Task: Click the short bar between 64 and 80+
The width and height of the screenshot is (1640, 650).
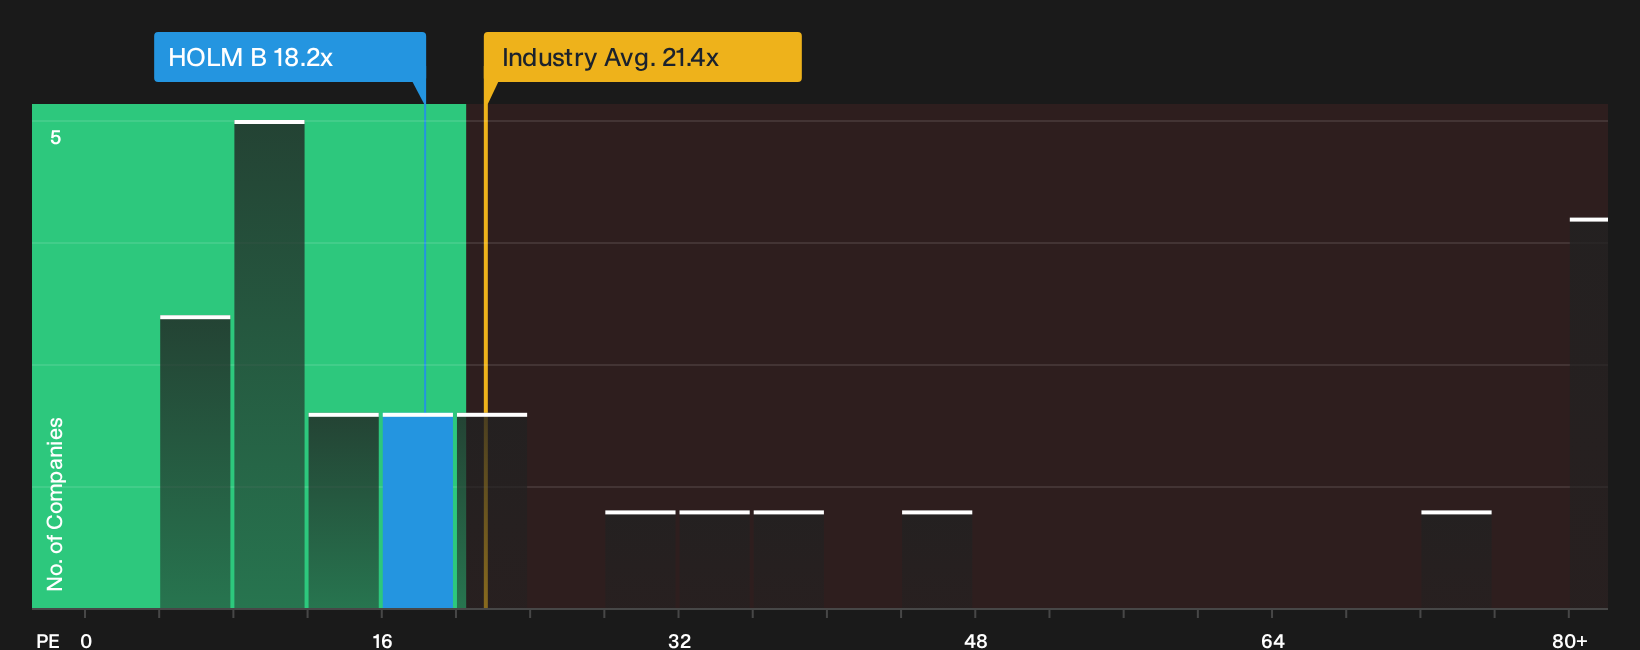Action: tap(1457, 560)
